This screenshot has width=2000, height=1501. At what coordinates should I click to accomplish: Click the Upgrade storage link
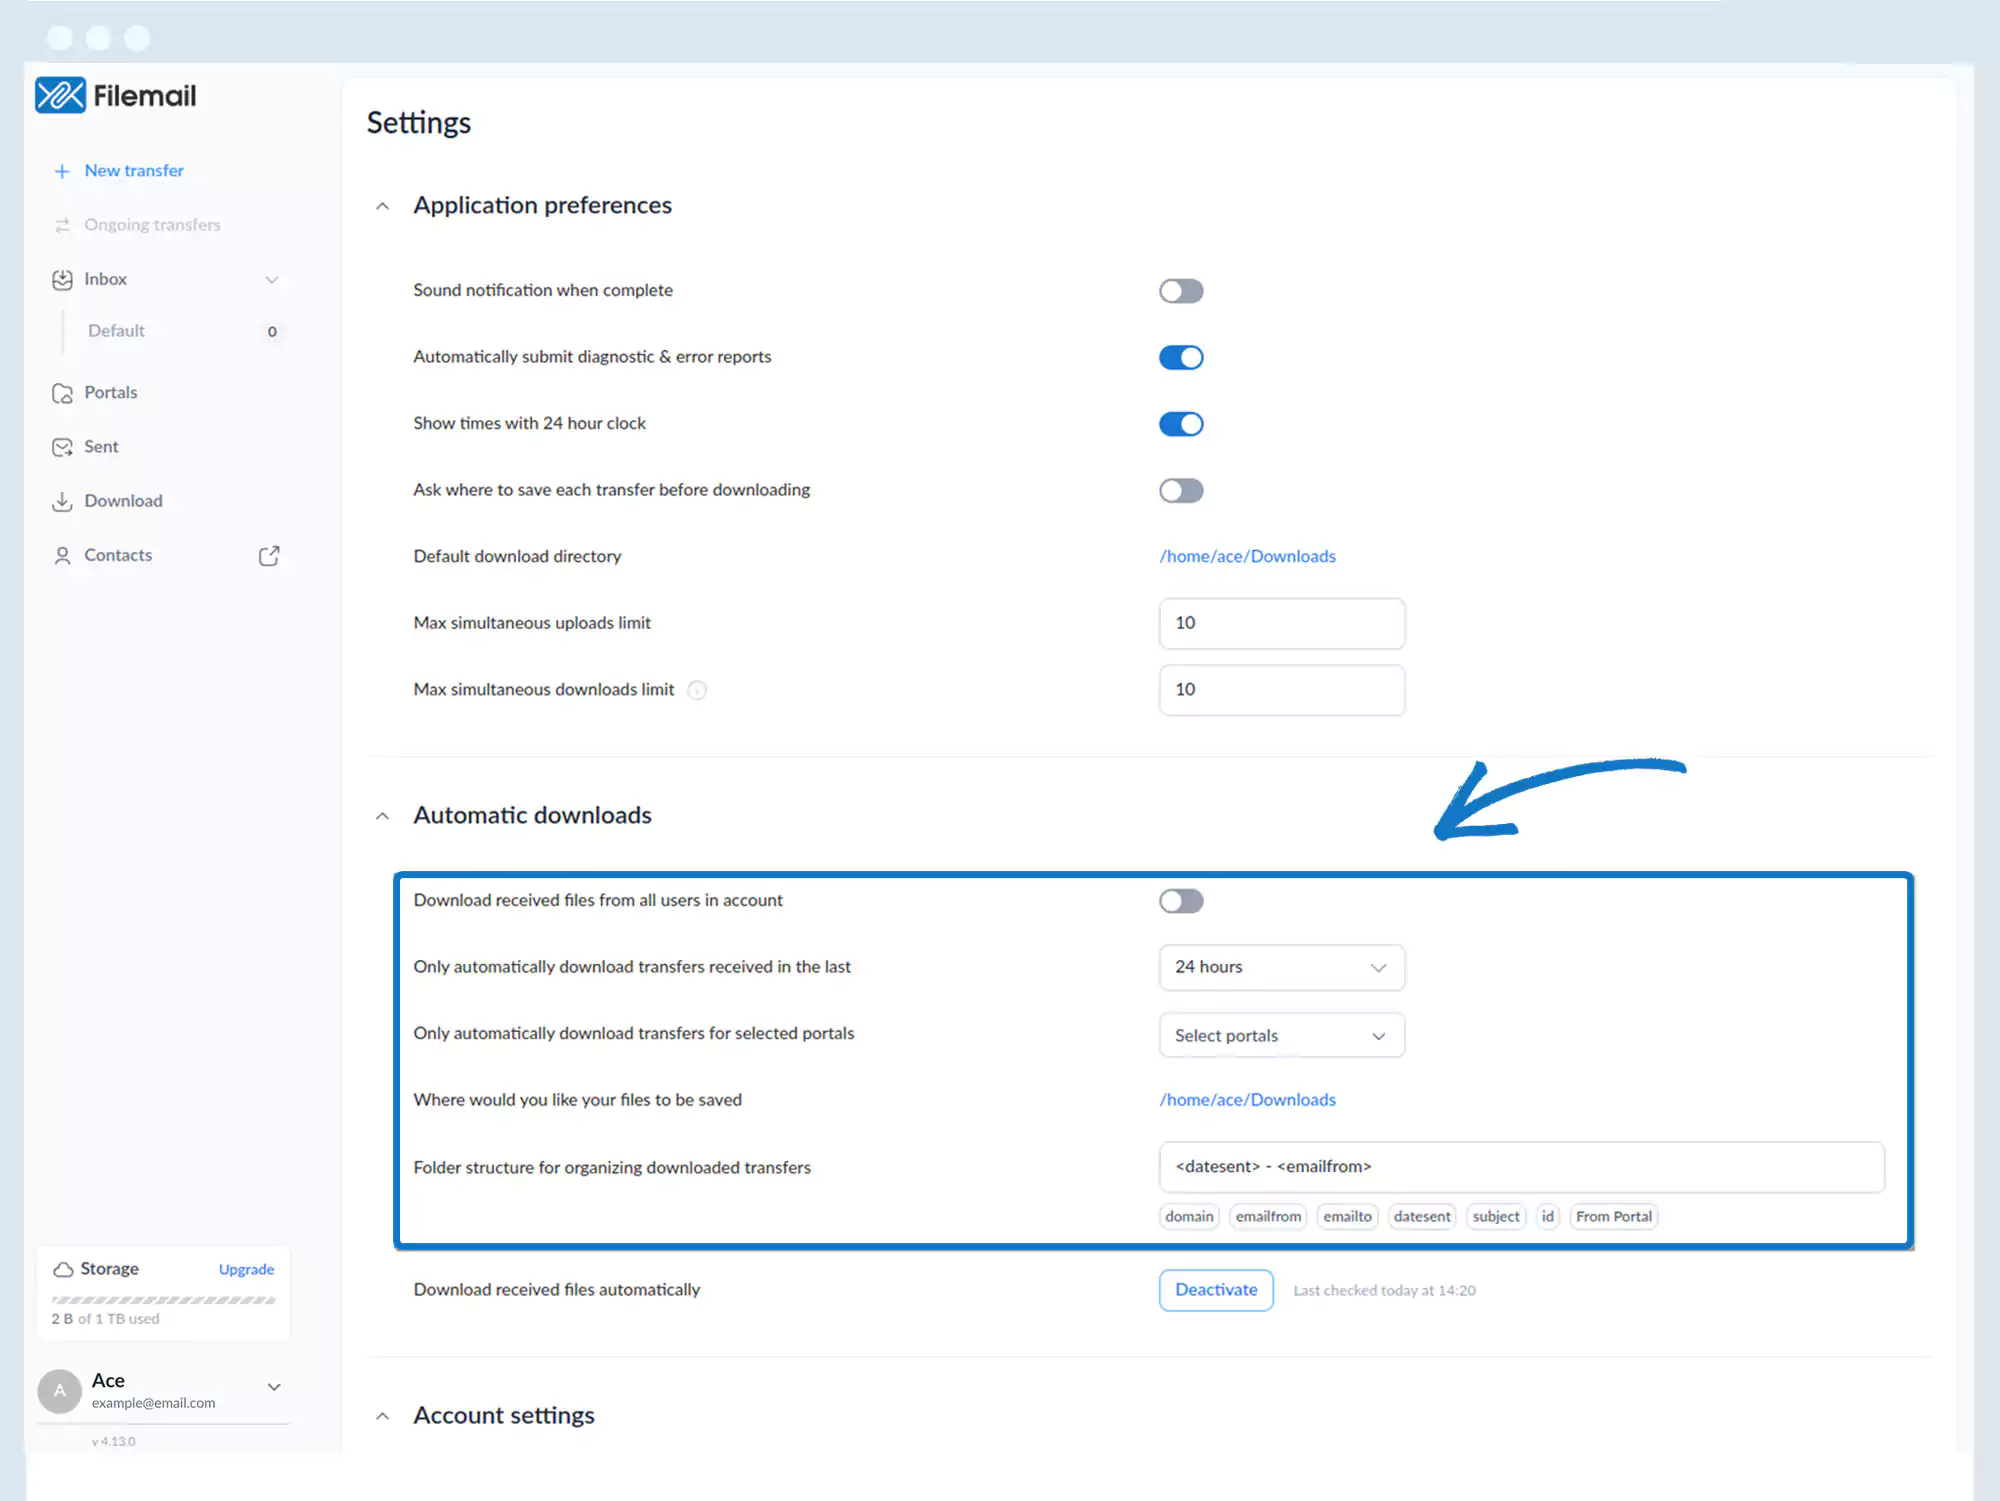point(246,1269)
